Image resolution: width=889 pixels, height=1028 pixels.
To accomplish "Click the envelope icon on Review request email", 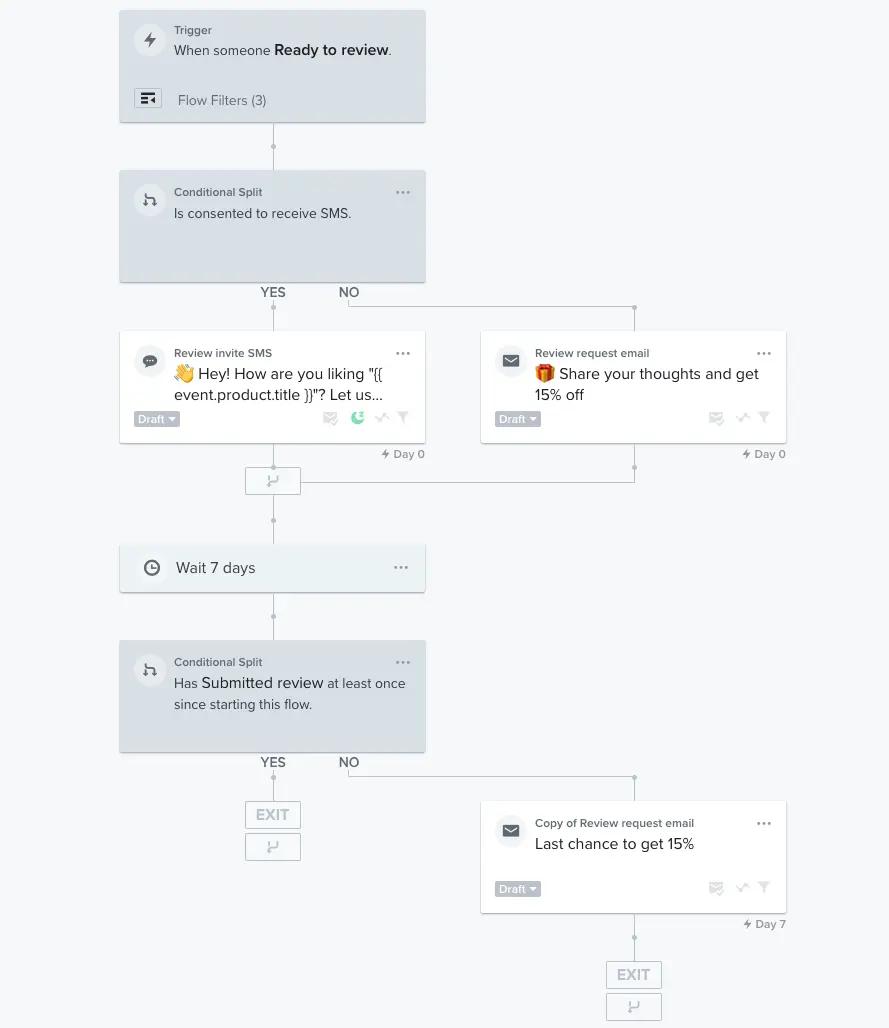I will tap(511, 361).
